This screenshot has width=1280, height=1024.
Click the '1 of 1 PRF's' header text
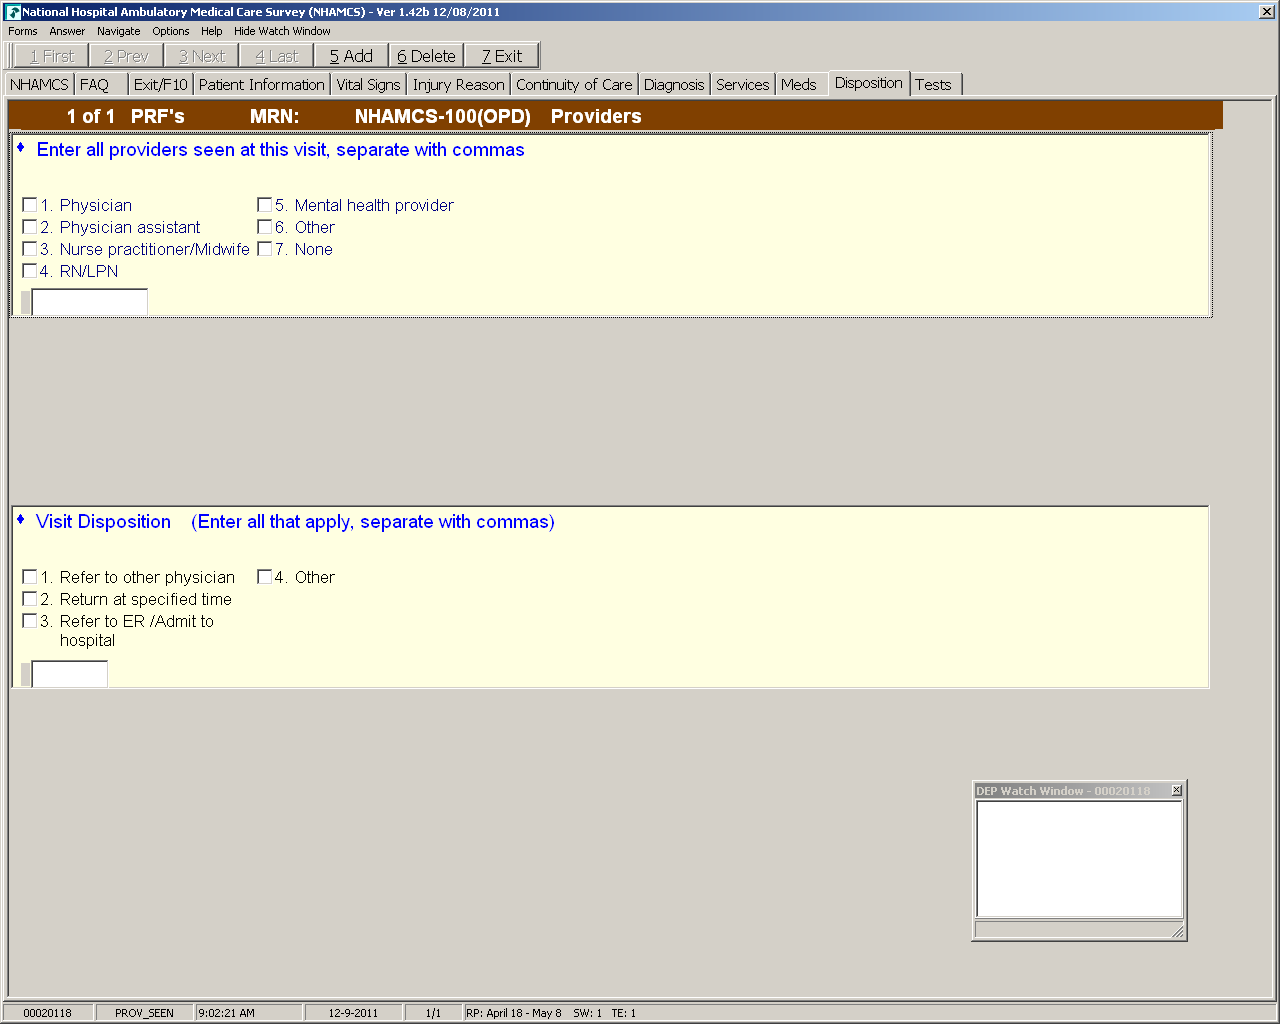click(126, 116)
